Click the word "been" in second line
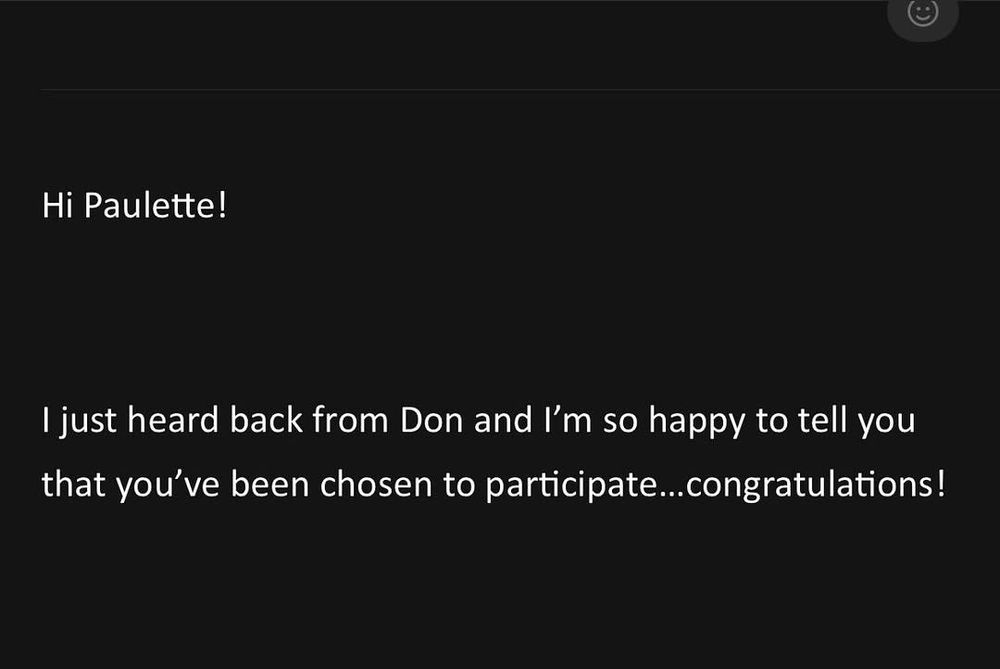Image resolution: width=1000 pixels, height=669 pixels. click(269, 484)
